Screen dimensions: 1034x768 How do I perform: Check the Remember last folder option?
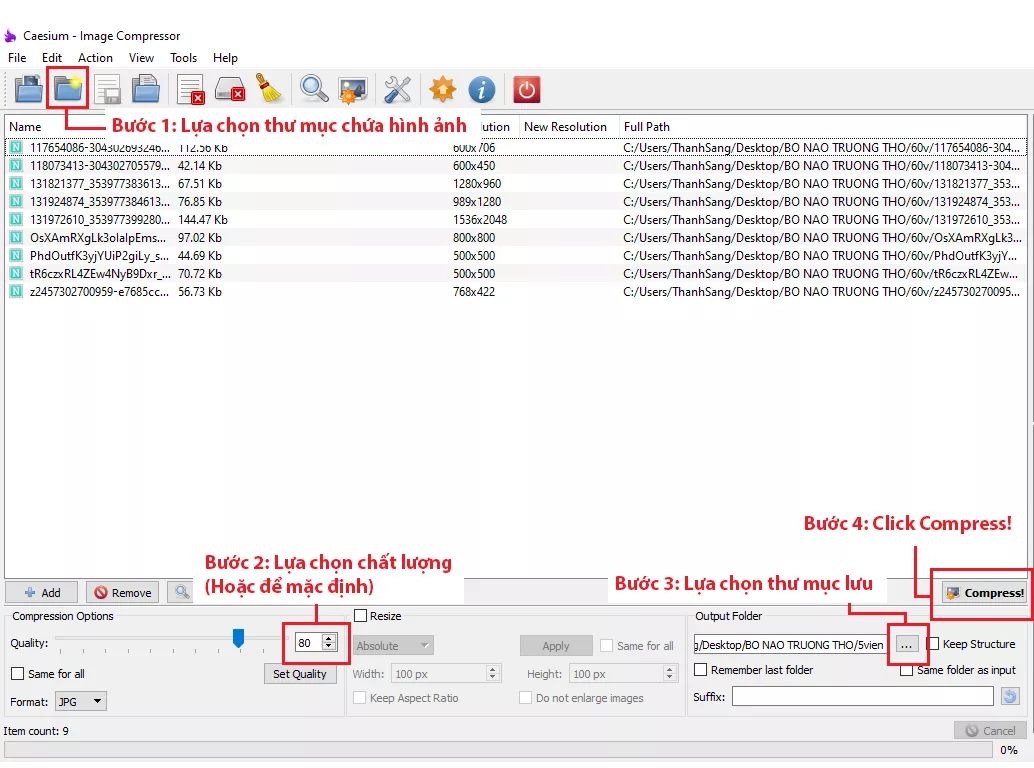[701, 670]
